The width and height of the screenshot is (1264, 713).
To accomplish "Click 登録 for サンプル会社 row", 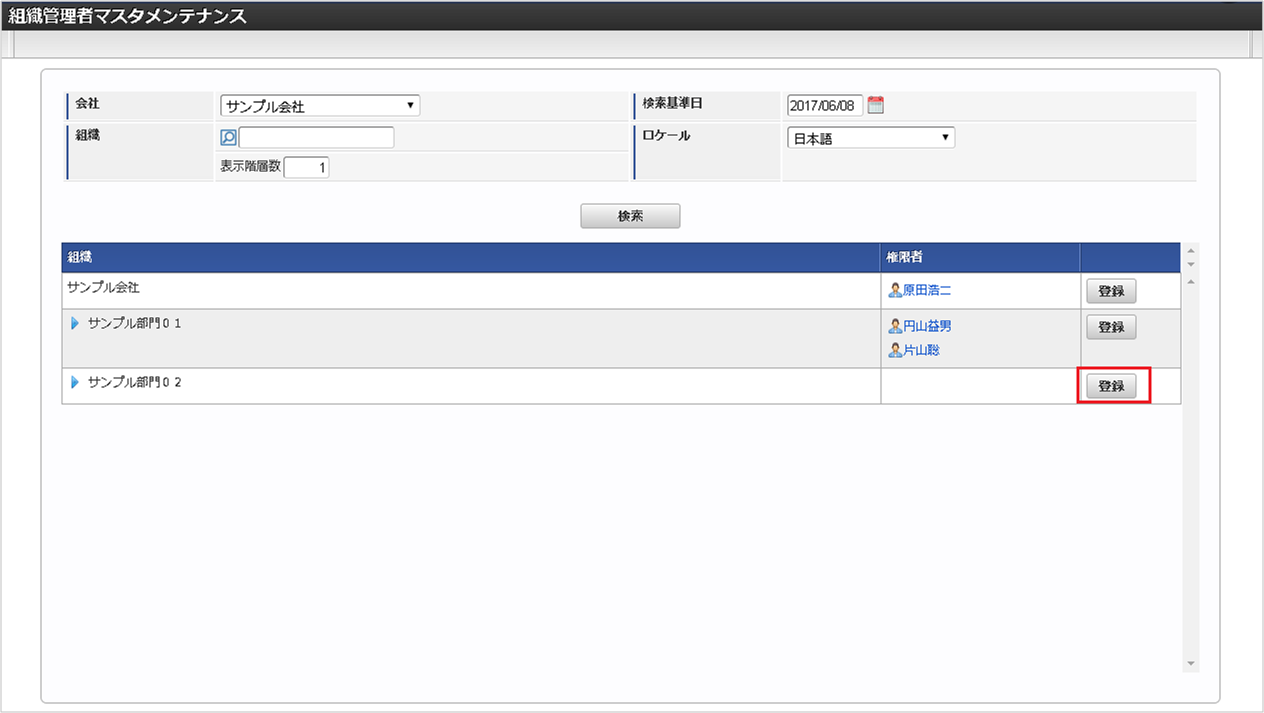I will [1111, 291].
